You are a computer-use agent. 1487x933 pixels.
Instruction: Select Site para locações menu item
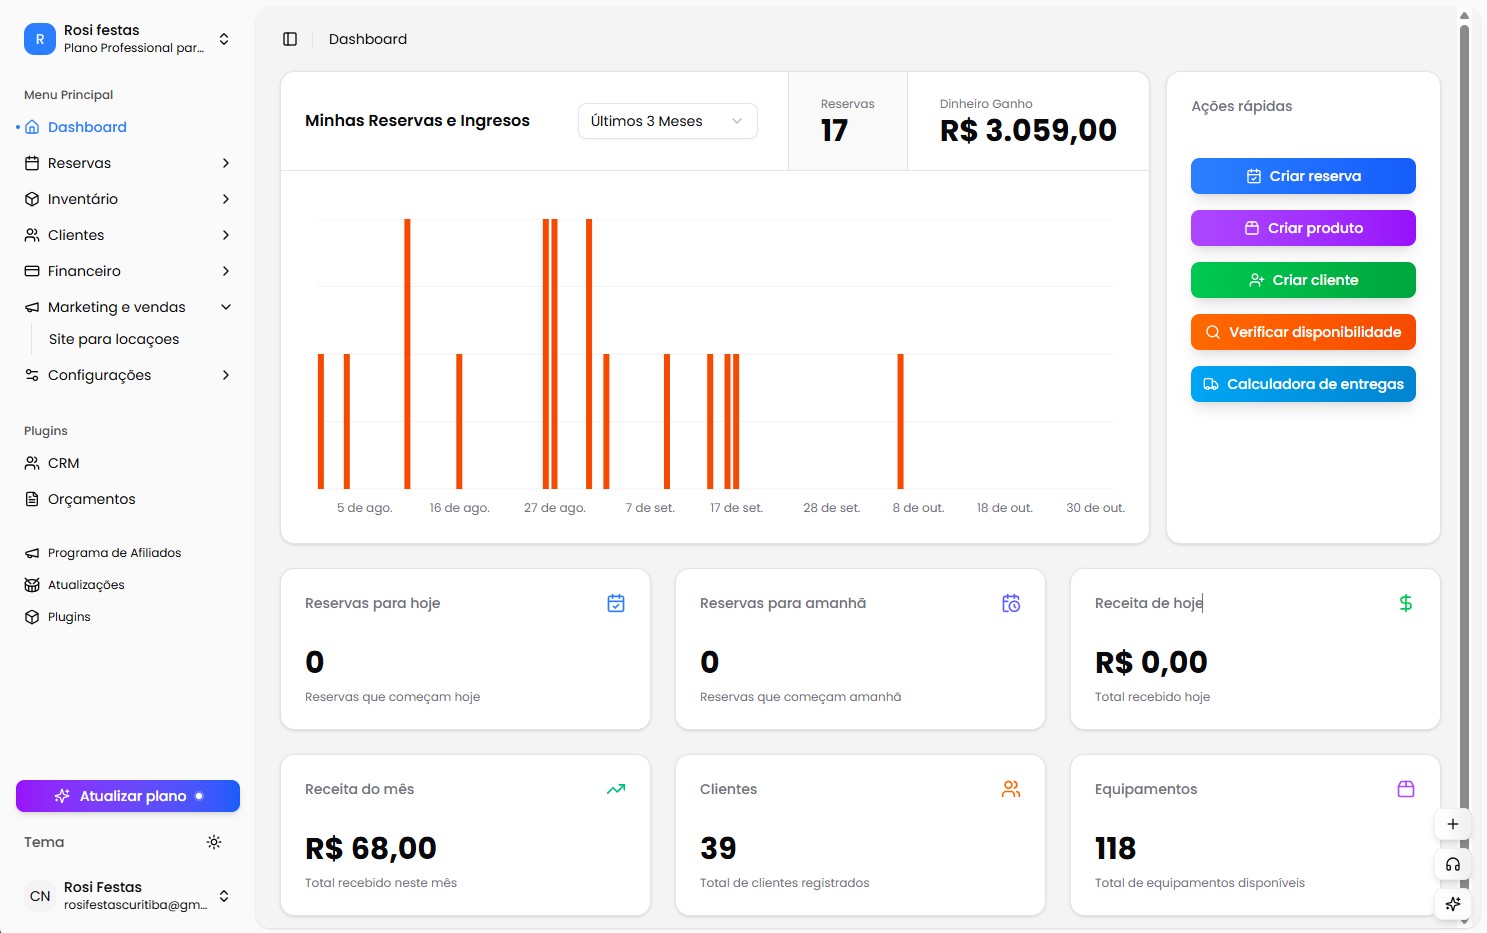click(x=114, y=339)
